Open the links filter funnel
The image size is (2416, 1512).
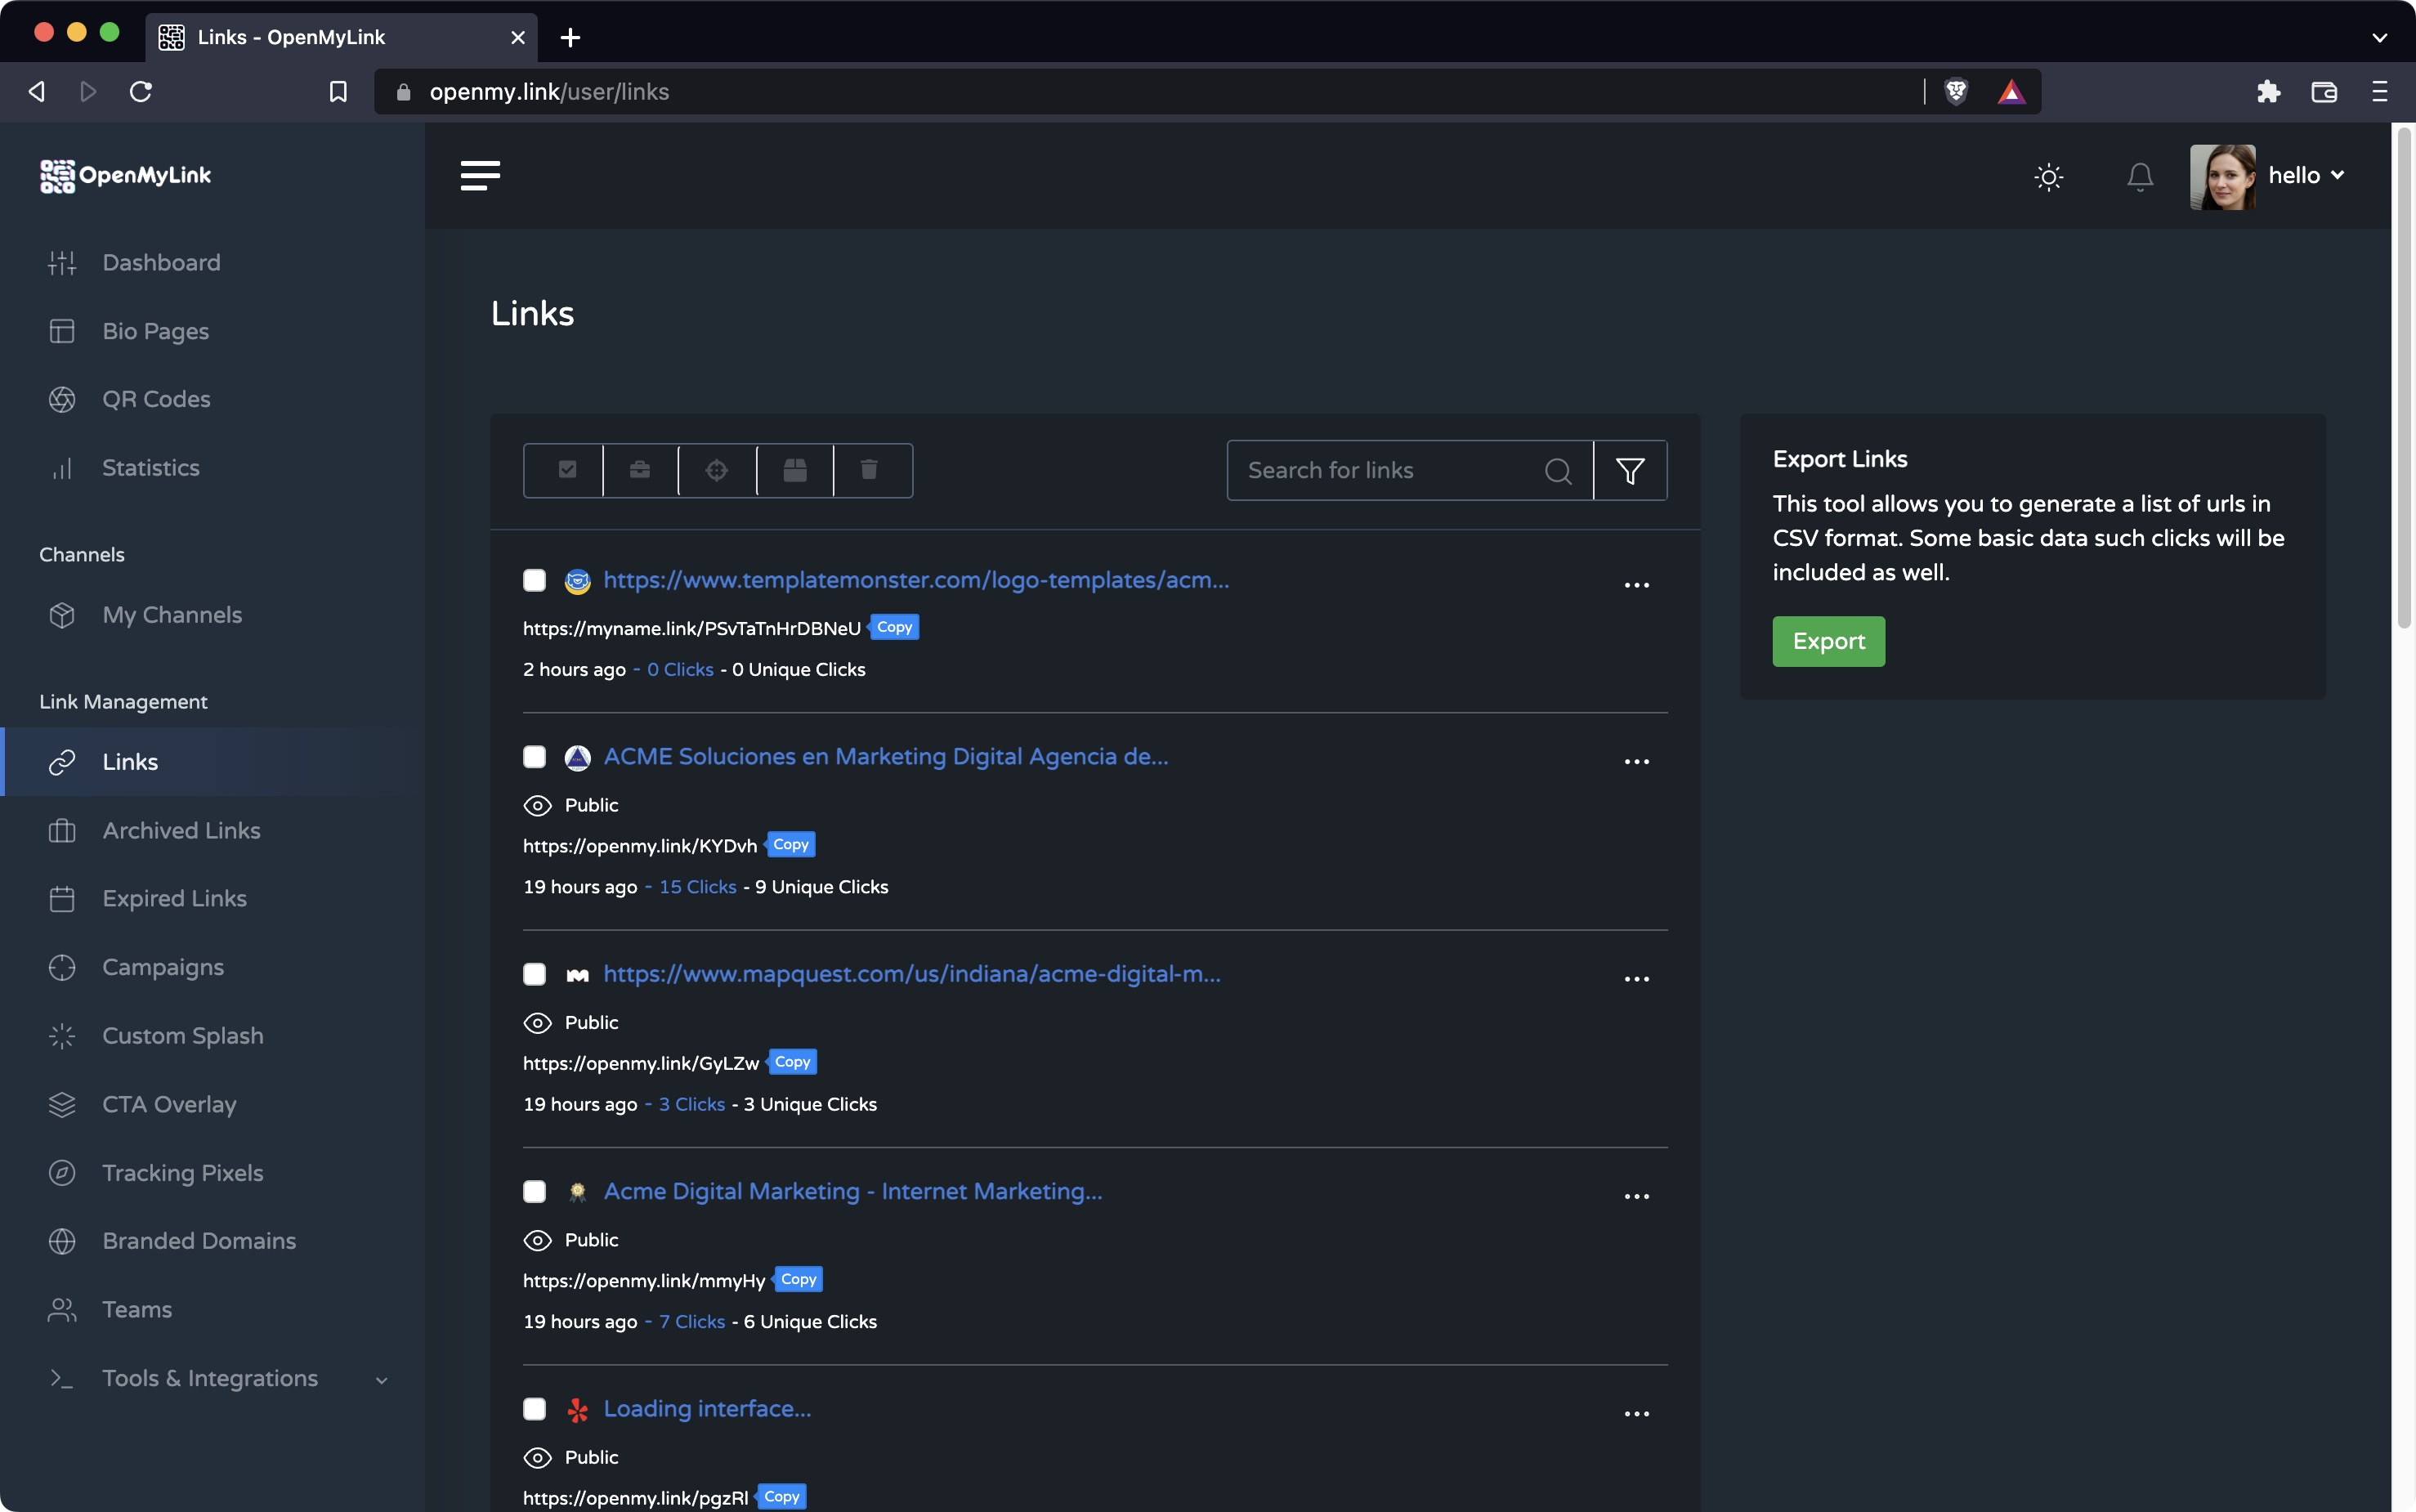tap(1630, 470)
